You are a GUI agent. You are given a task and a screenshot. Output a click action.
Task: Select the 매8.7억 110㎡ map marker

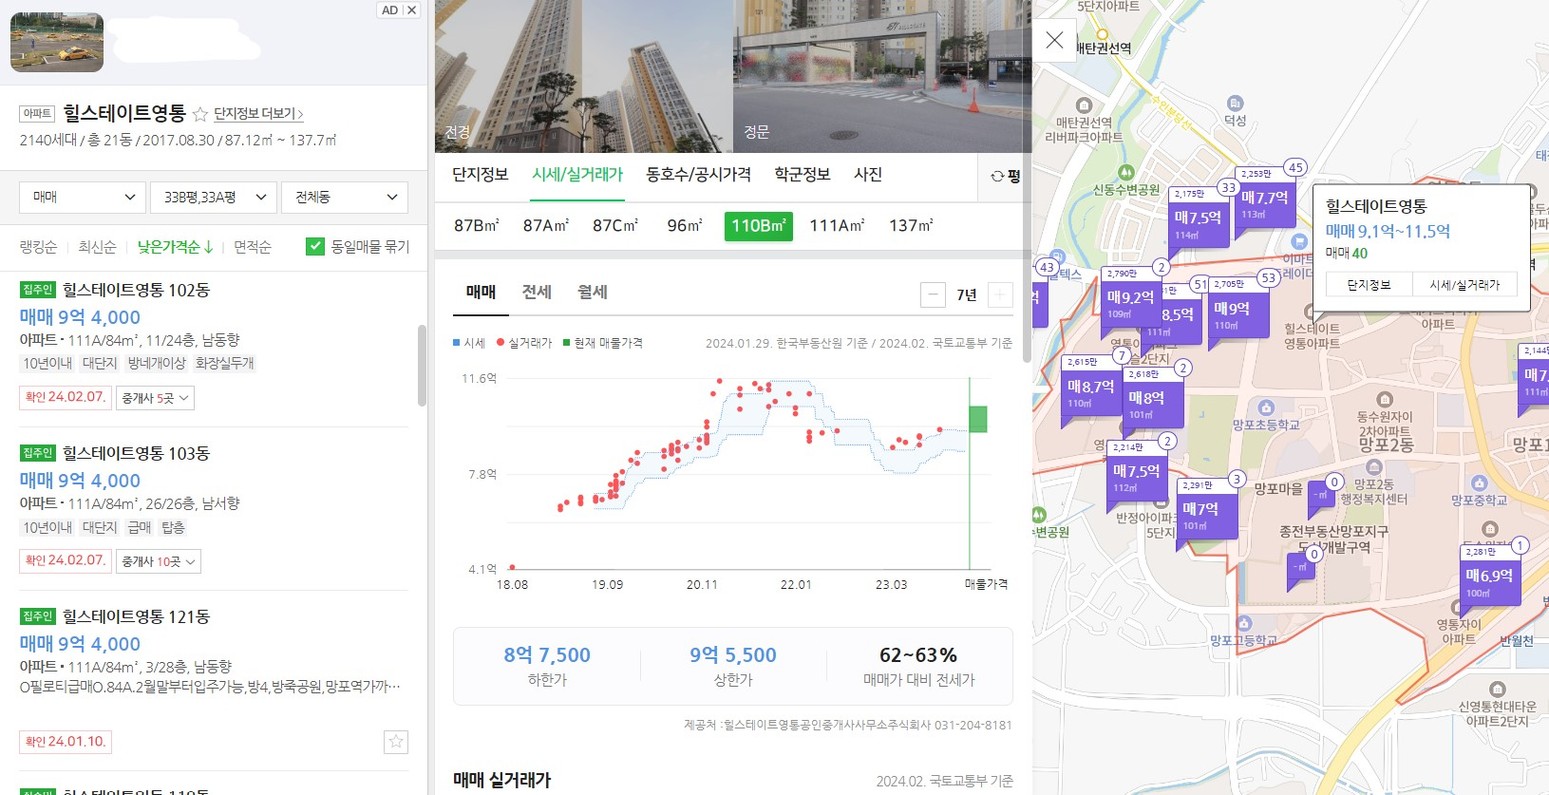[x=1090, y=391]
